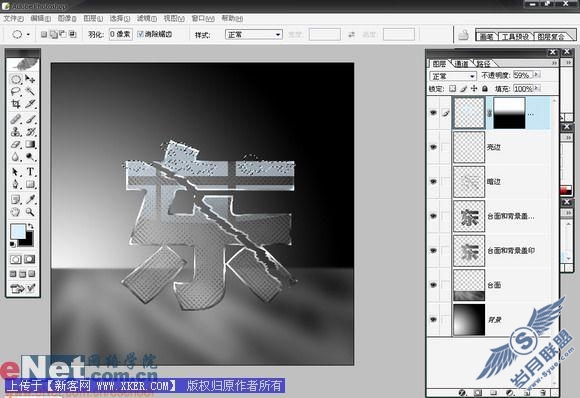Select the Gradient tool

pyautogui.click(x=30, y=144)
